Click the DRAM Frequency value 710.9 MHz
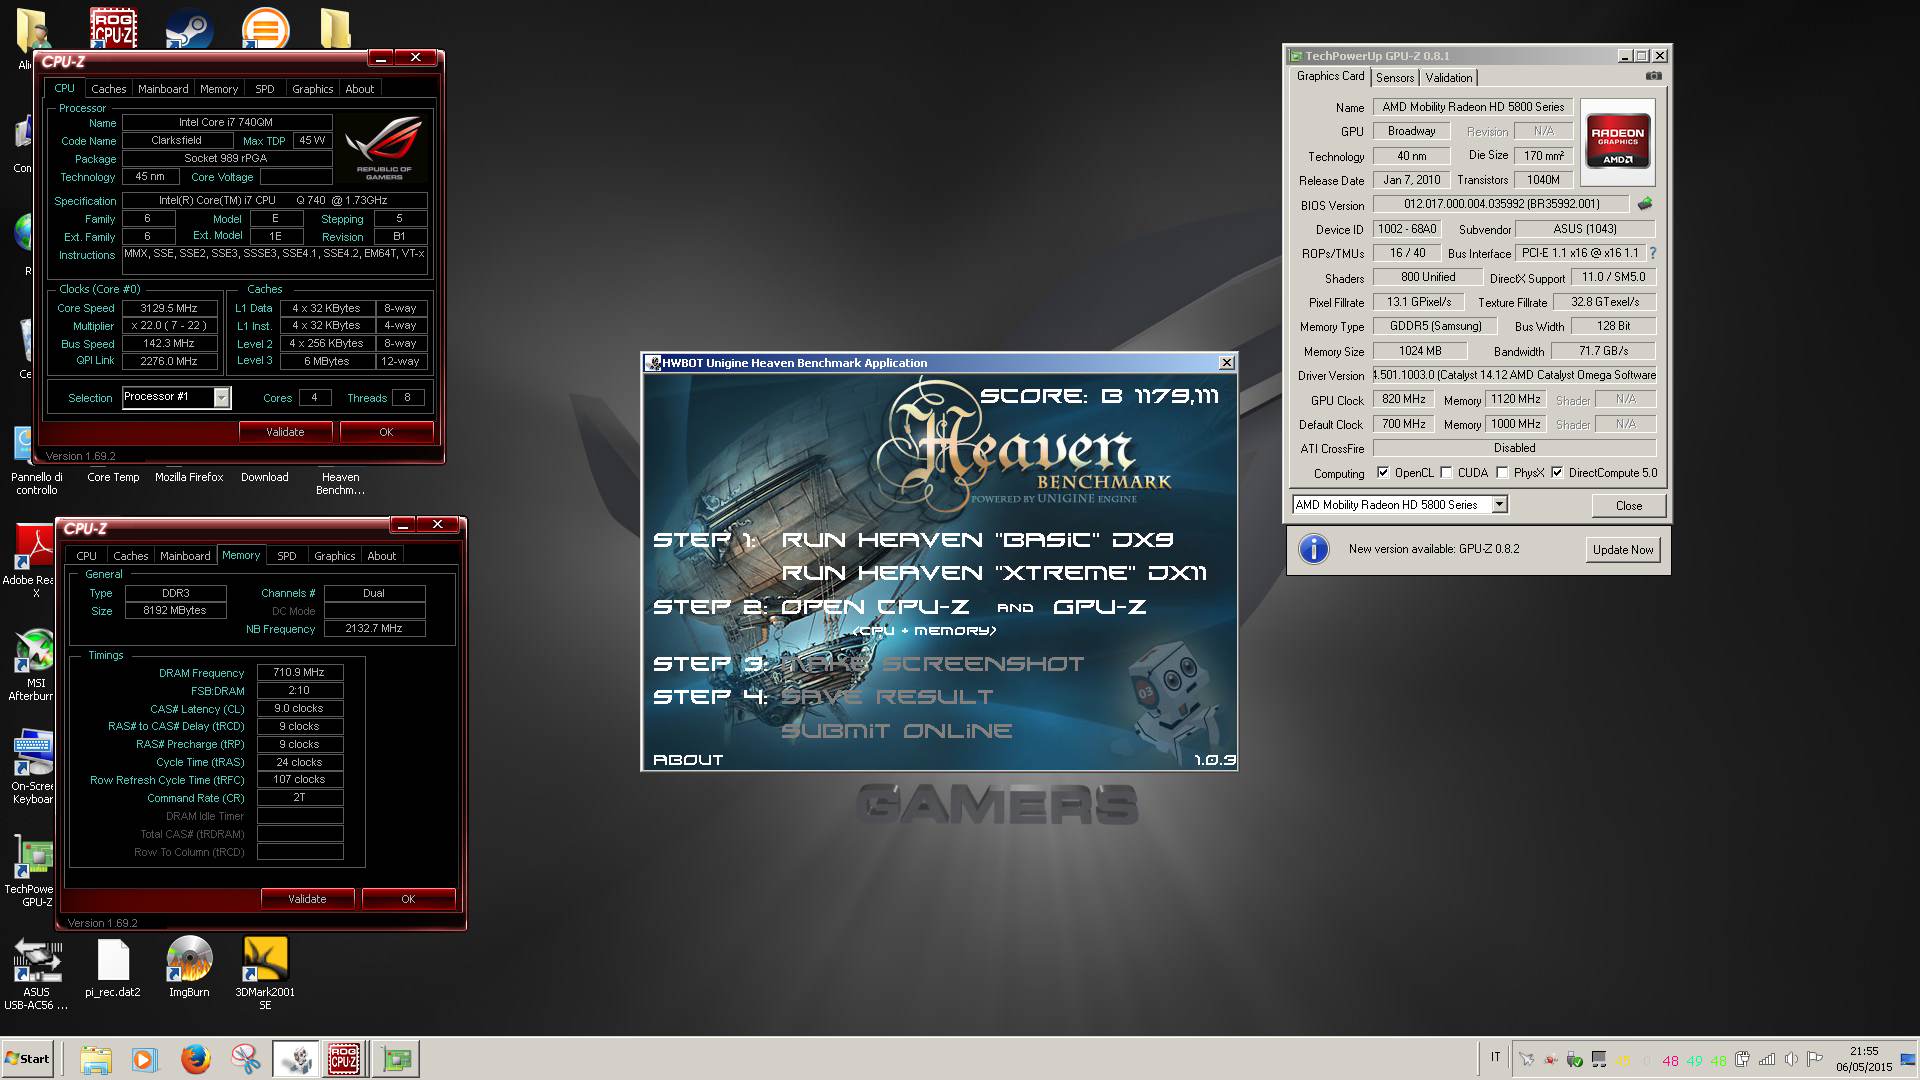The height and width of the screenshot is (1080, 1920). 300,672
